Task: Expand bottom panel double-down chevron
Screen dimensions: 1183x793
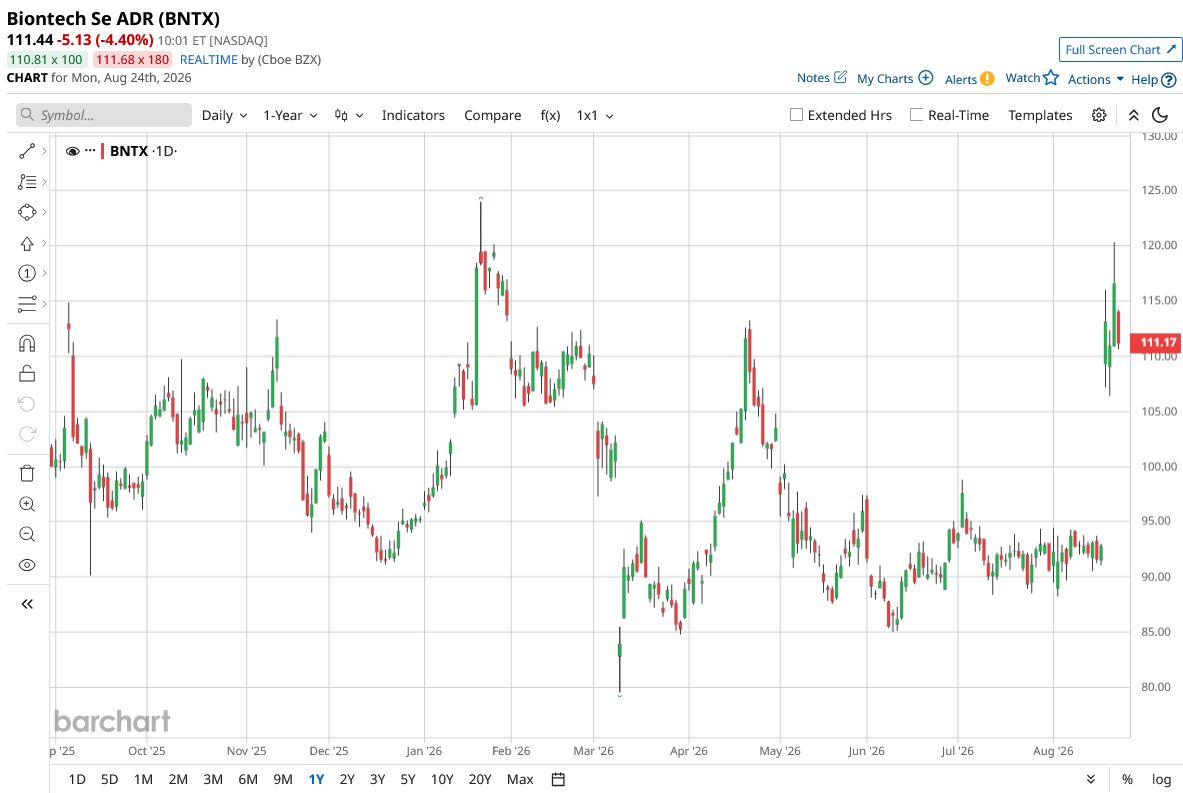Action: 1090,779
